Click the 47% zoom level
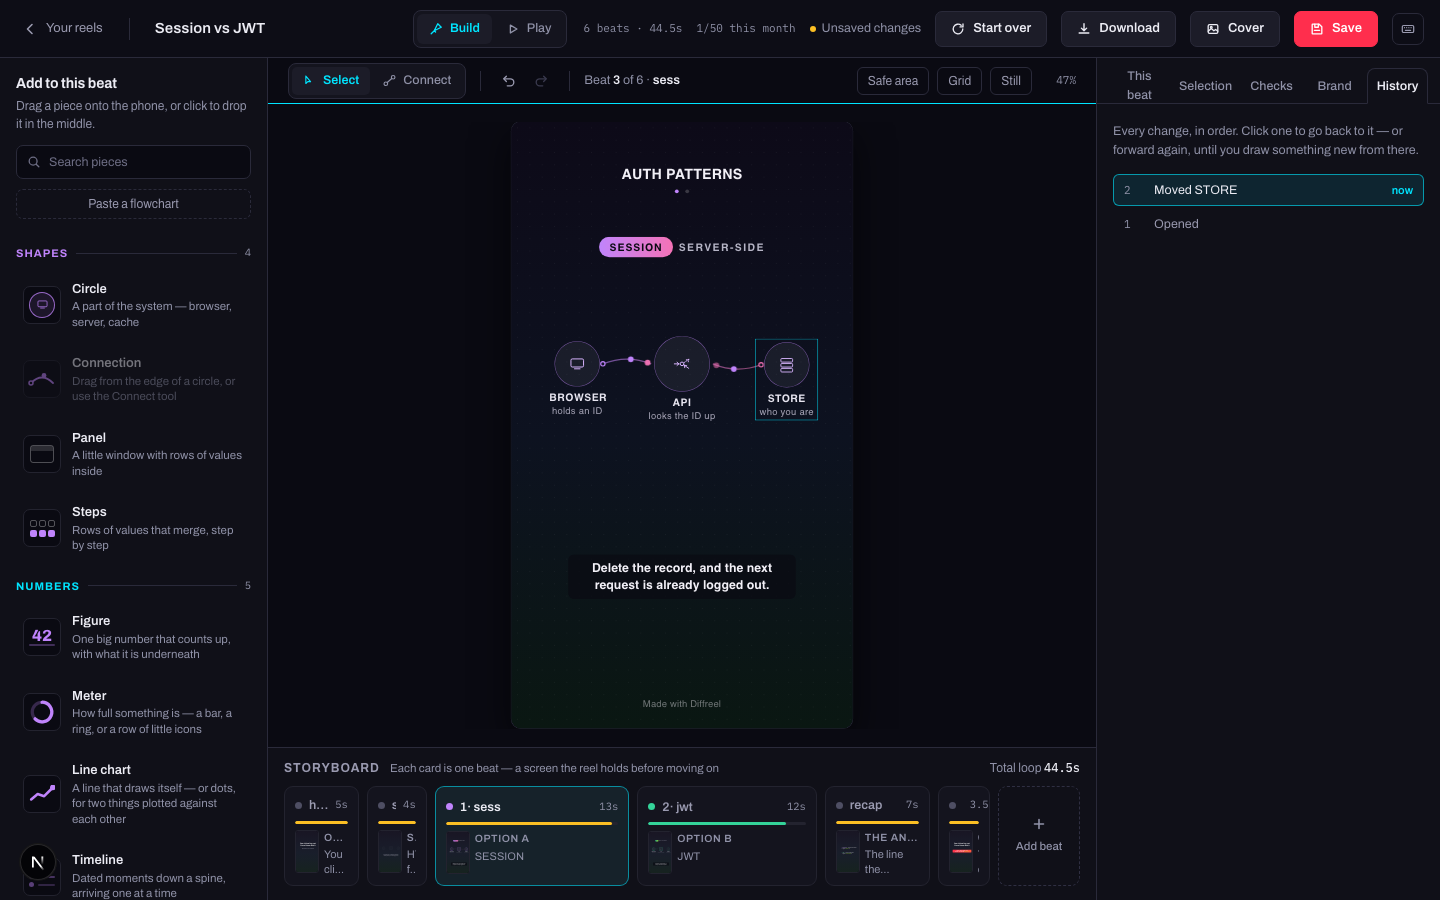 (1066, 81)
